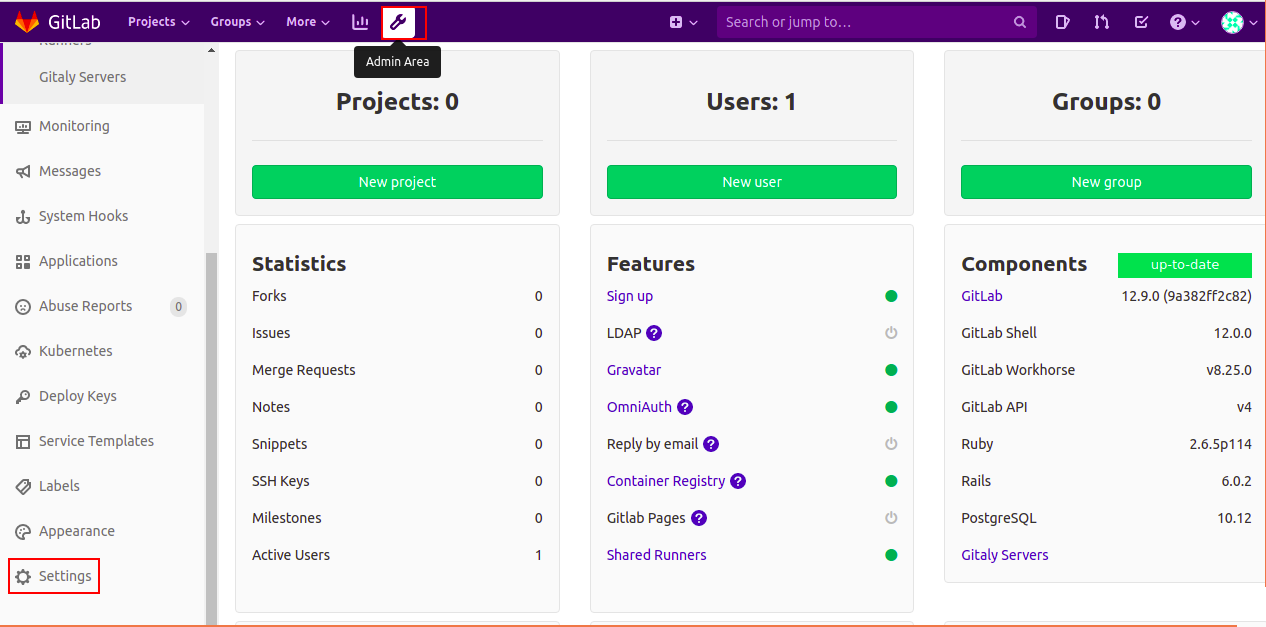Click the LDAP power status icon

coord(891,333)
